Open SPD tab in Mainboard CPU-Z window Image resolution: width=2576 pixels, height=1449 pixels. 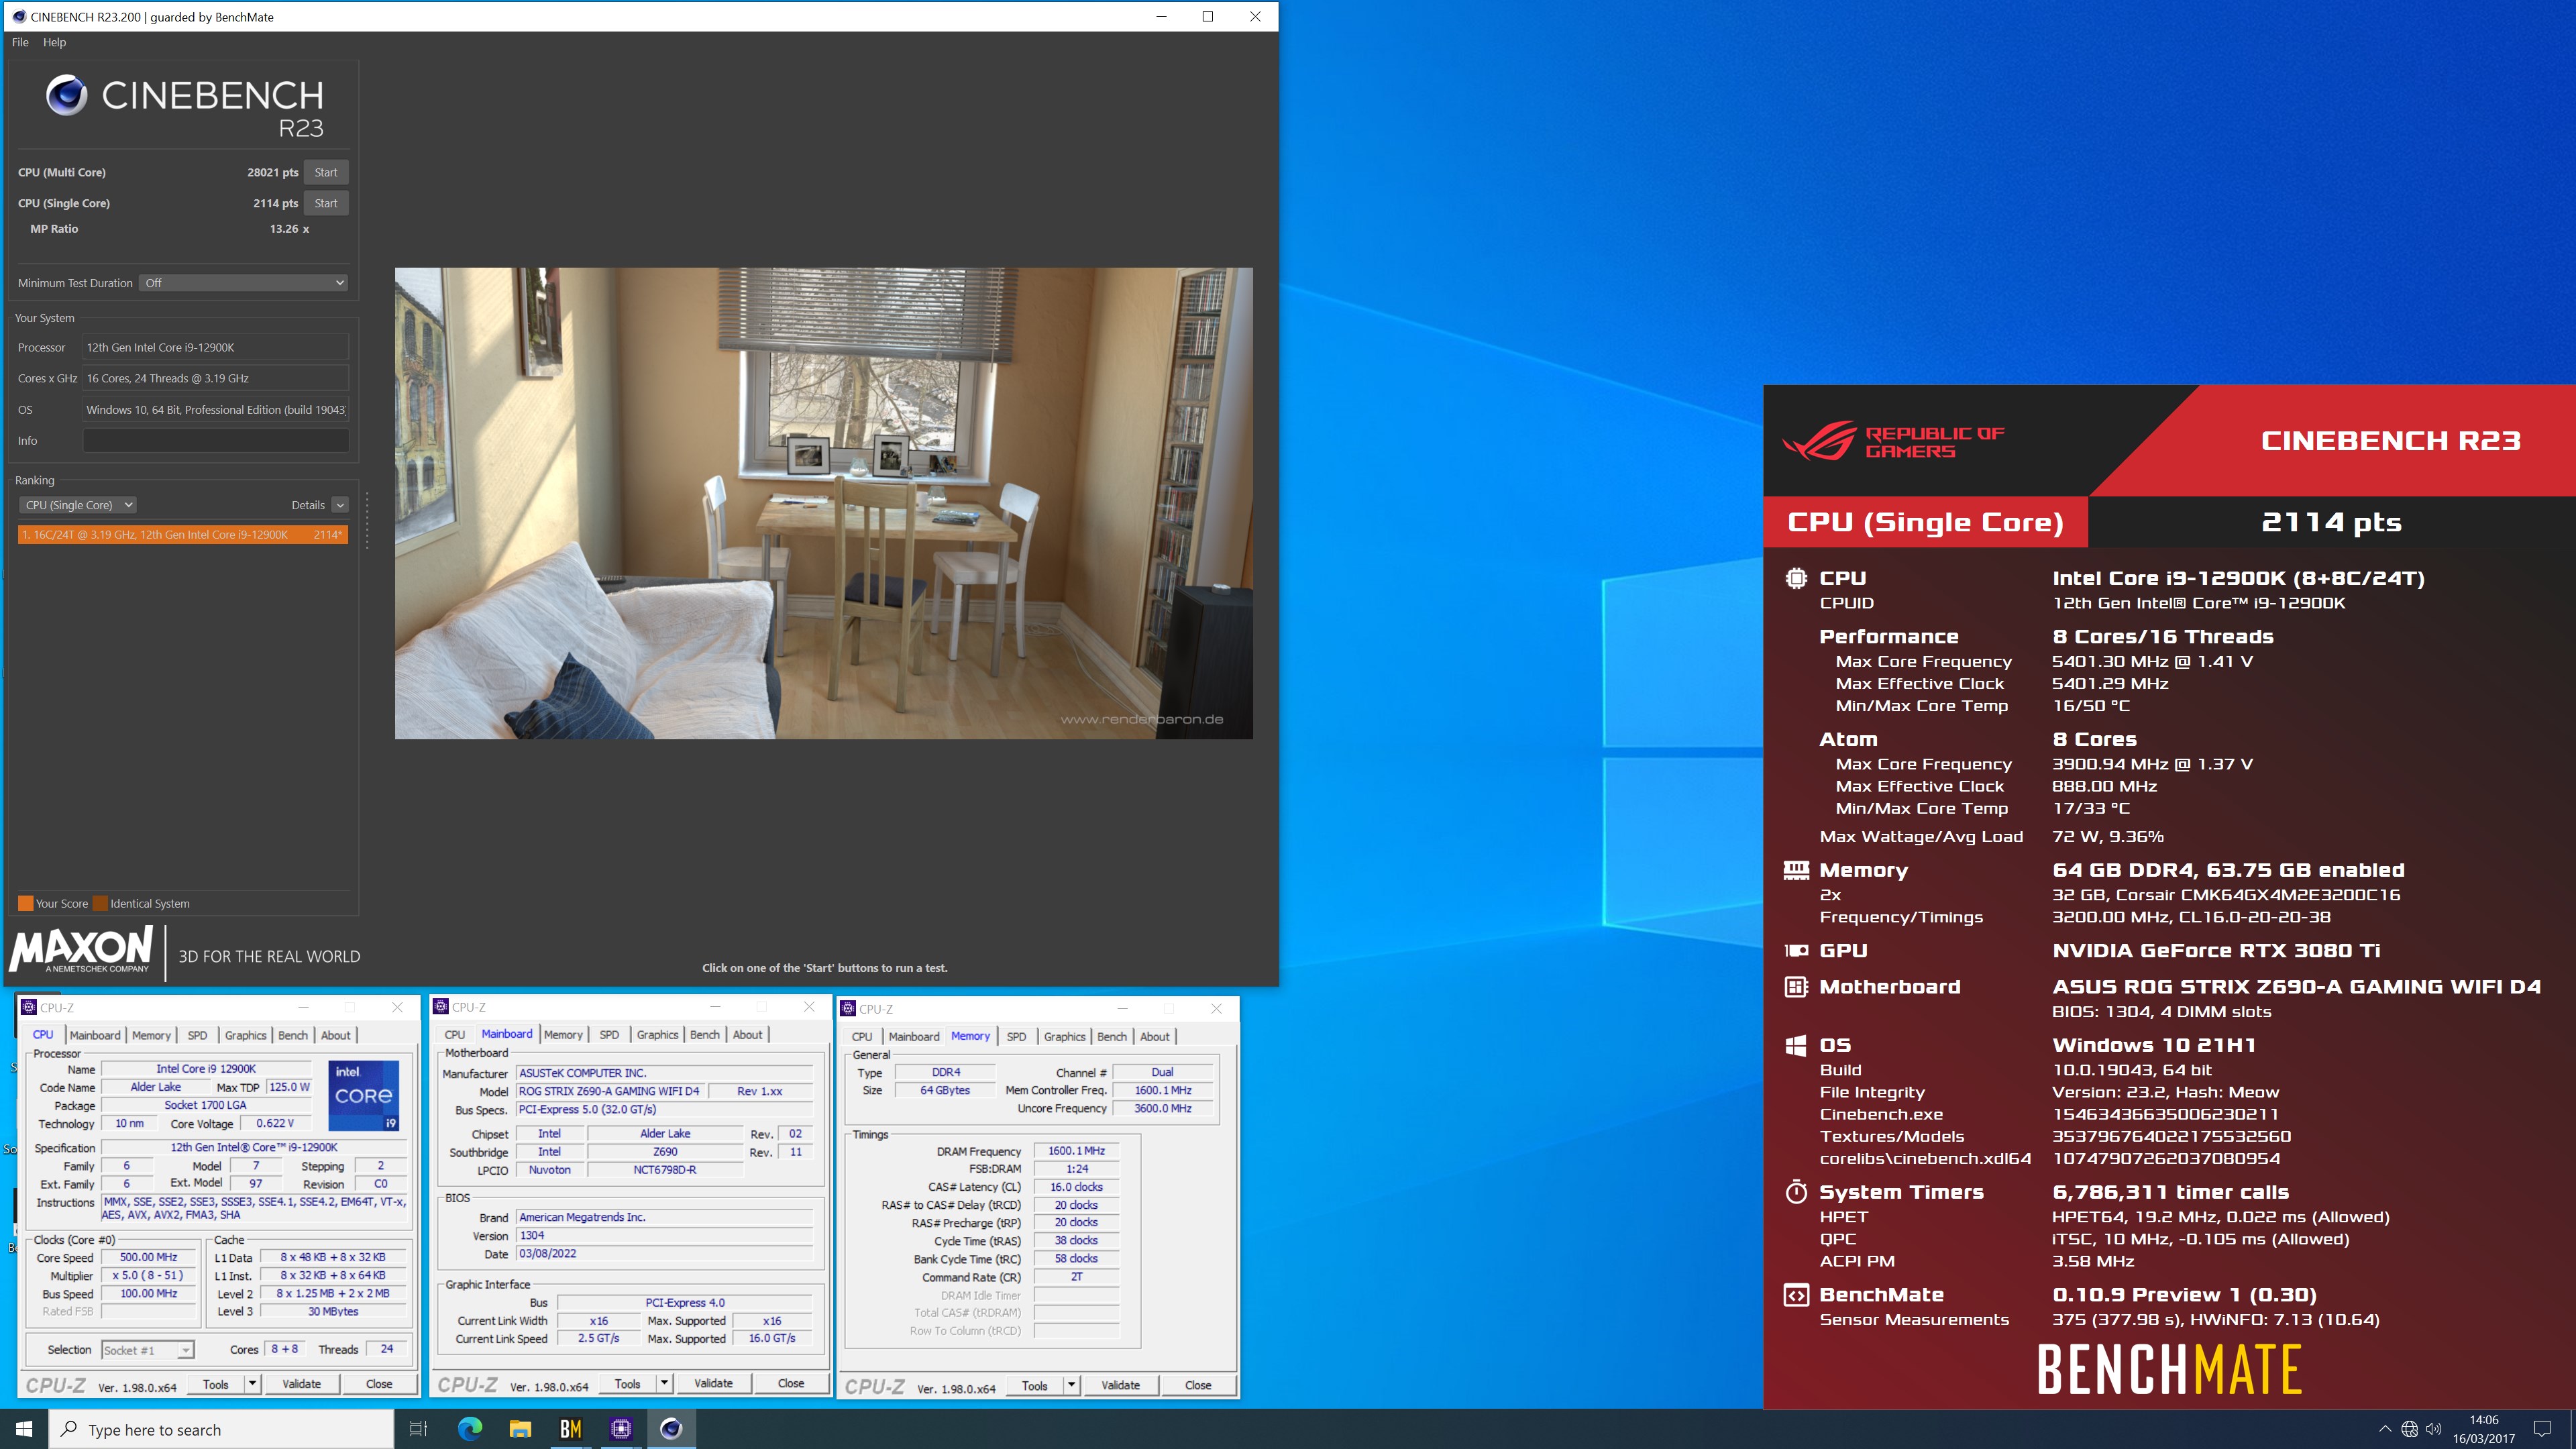tap(609, 1035)
